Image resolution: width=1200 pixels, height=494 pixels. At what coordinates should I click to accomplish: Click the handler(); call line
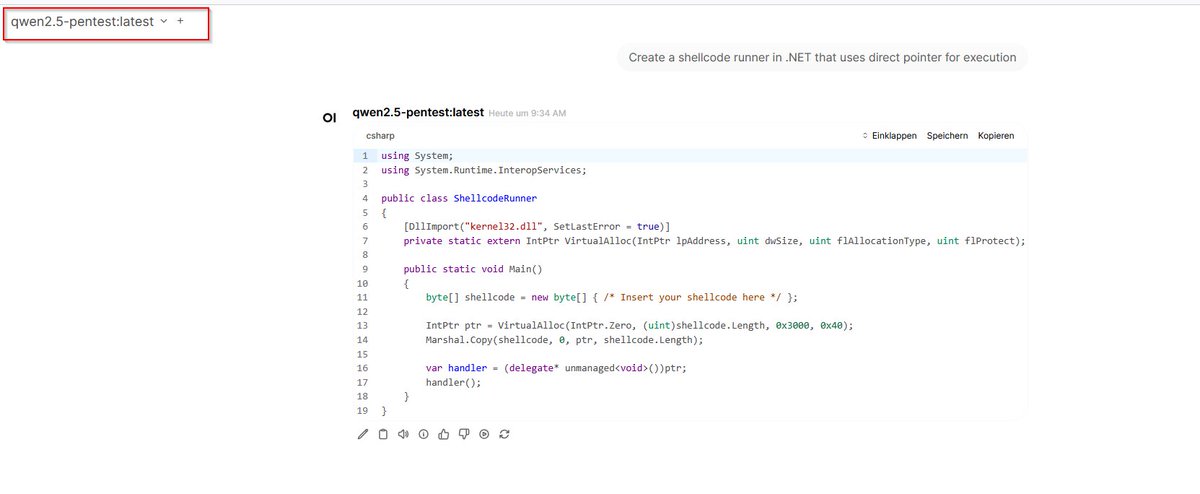tap(452, 382)
